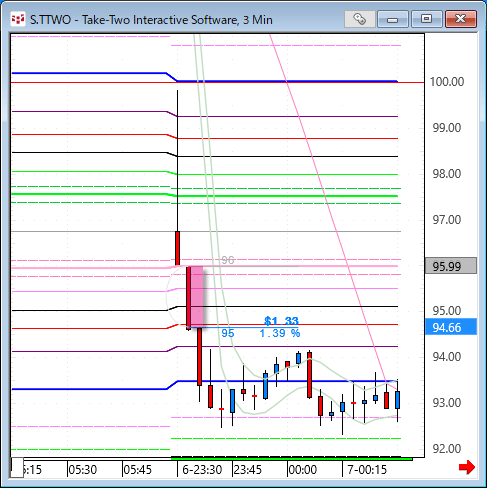Minimize the S.TTWO chart window
The image size is (487, 488).
pyautogui.click(x=393, y=19)
